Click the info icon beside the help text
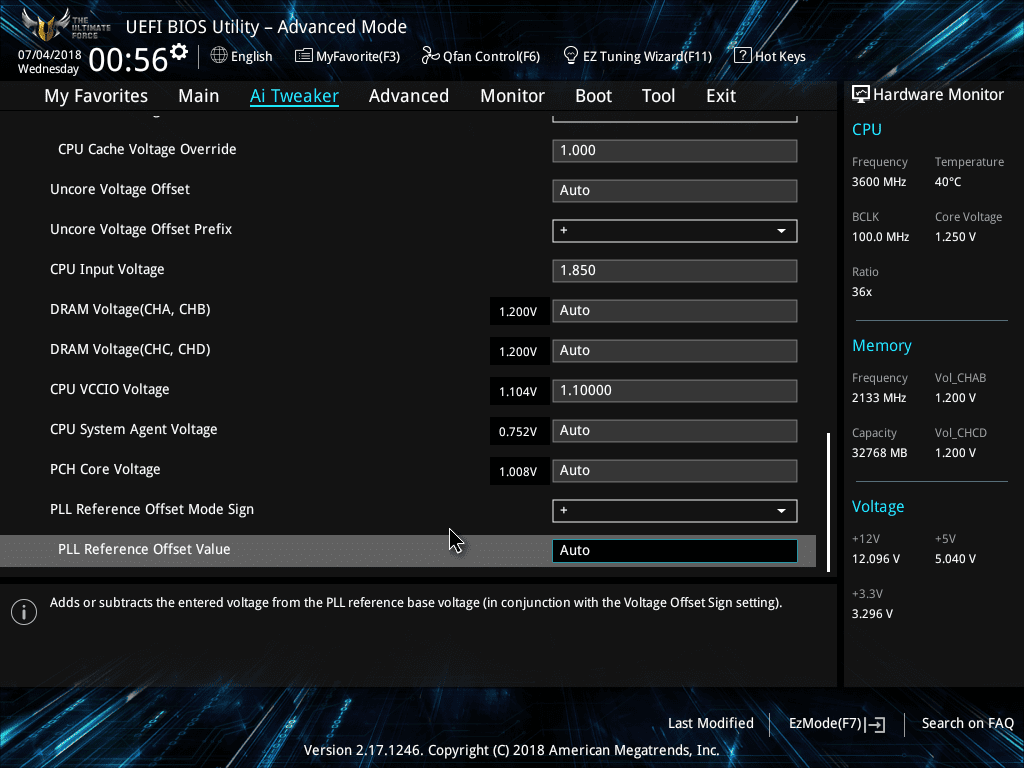 point(24,612)
